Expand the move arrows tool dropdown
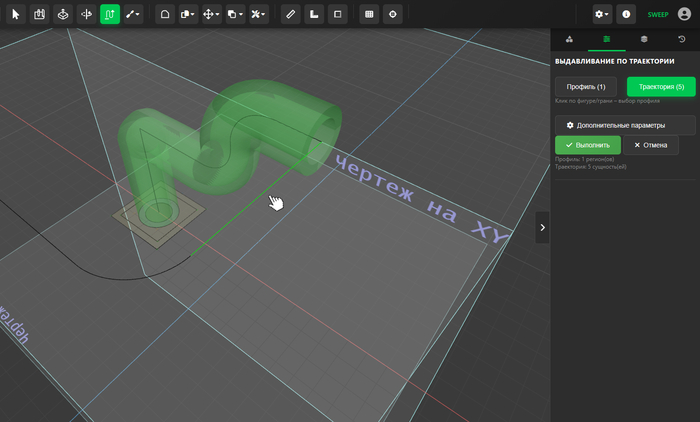Viewport: 700px width, 422px height. pos(212,14)
